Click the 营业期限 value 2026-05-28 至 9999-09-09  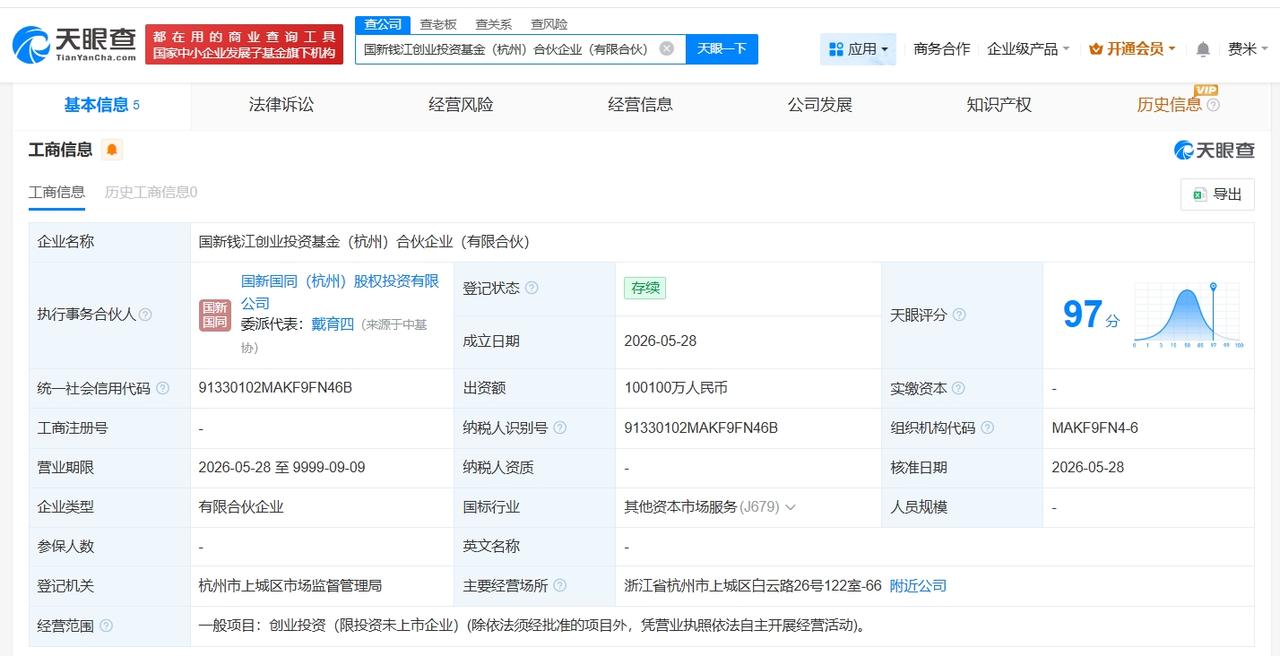(282, 467)
